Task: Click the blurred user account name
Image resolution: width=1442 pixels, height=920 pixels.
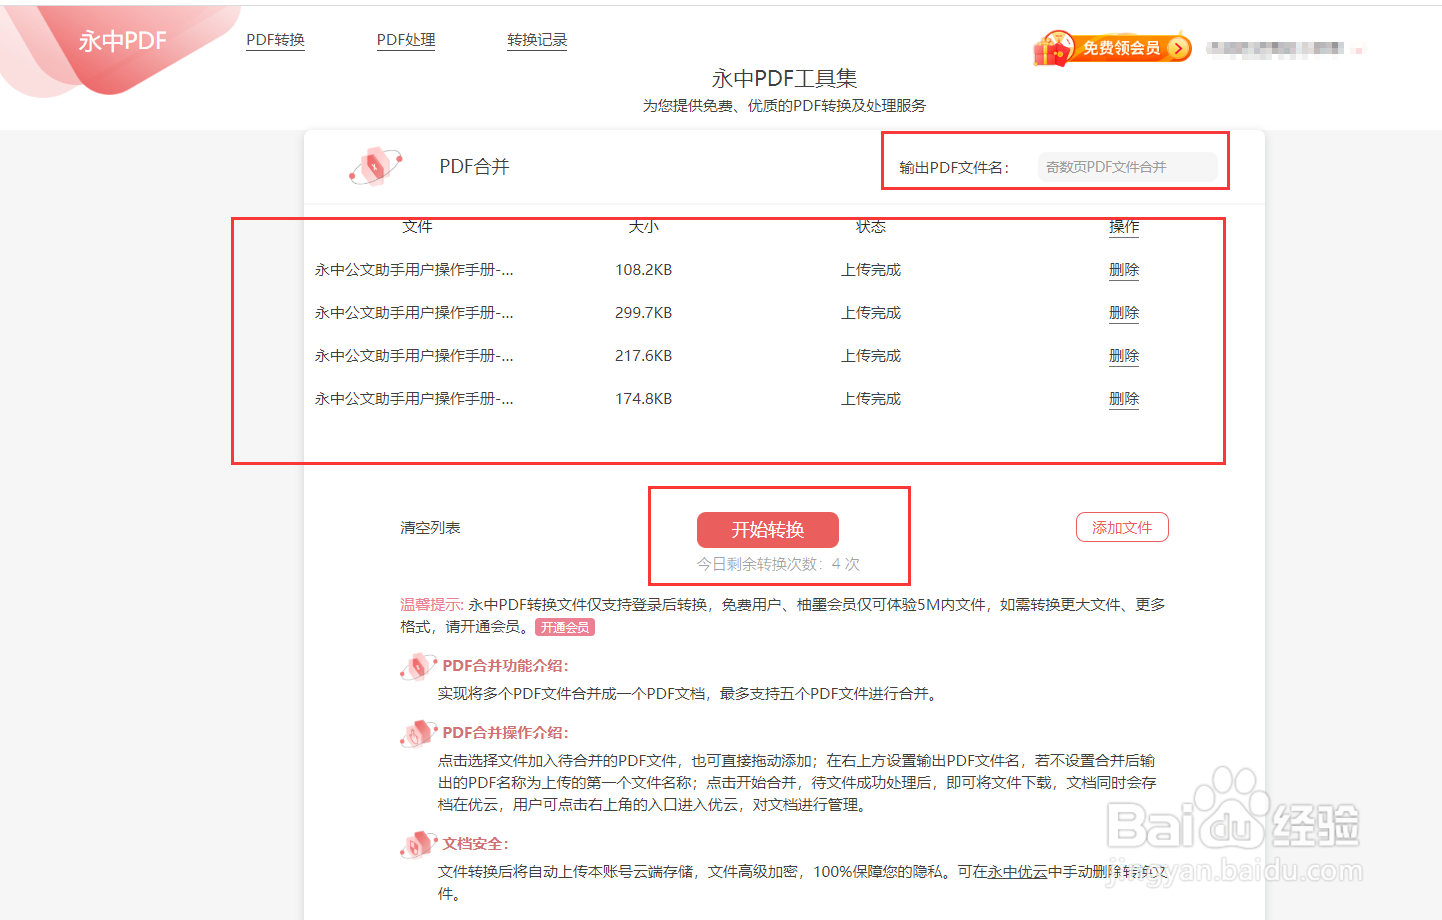Action: 1276,48
